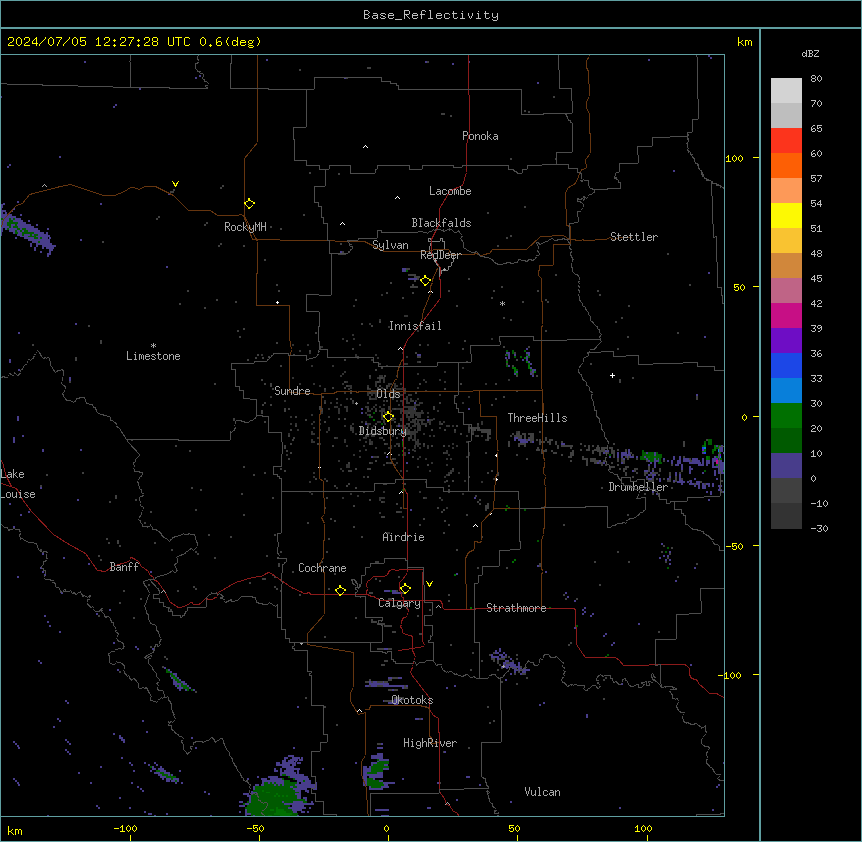
Task: Select the yellow diamond marker below Cochrane
Action: [340, 590]
